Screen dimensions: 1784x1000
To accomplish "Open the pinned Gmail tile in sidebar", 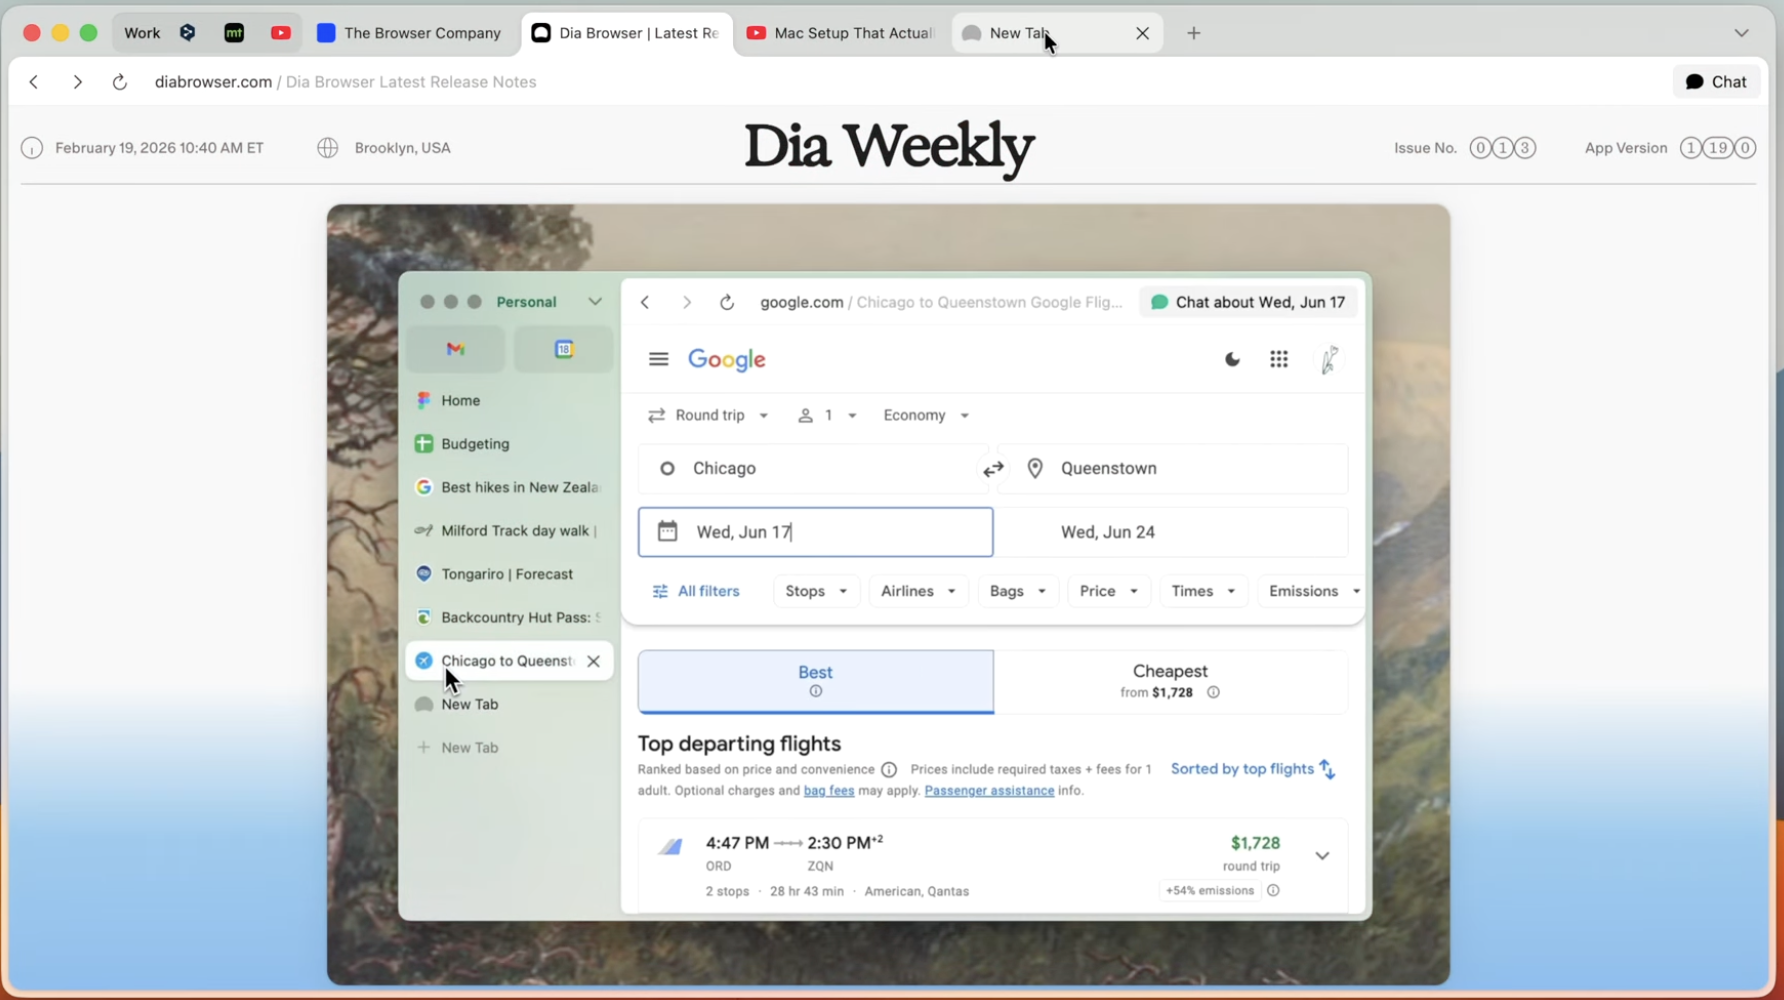I will (x=456, y=349).
